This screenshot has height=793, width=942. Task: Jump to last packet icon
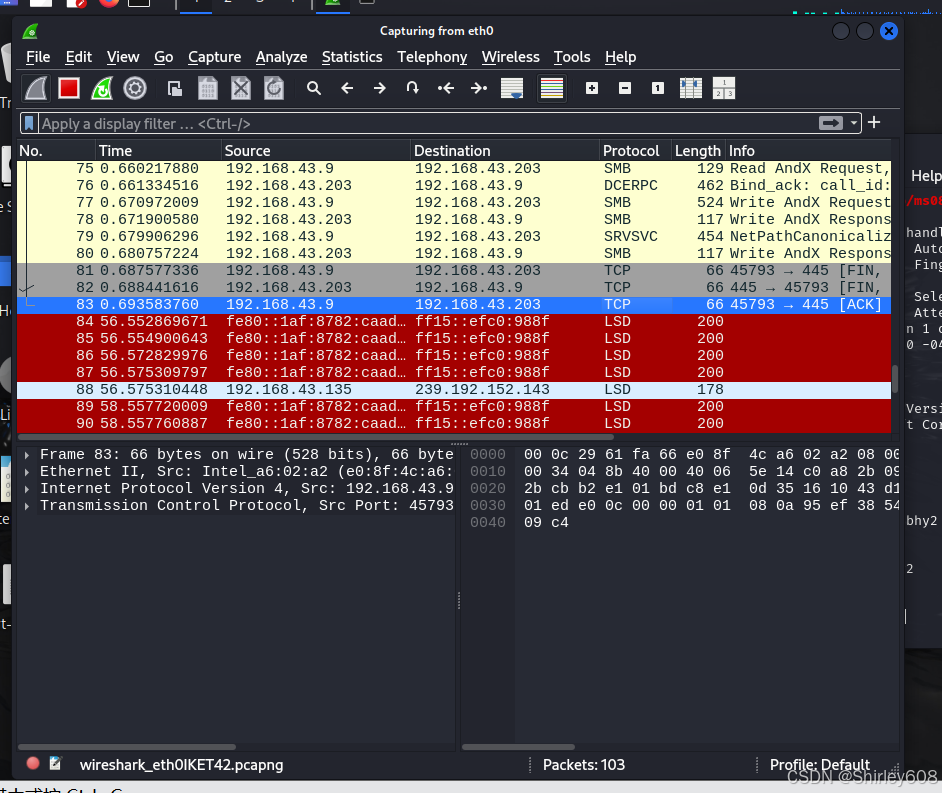click(x=479, y=89)
